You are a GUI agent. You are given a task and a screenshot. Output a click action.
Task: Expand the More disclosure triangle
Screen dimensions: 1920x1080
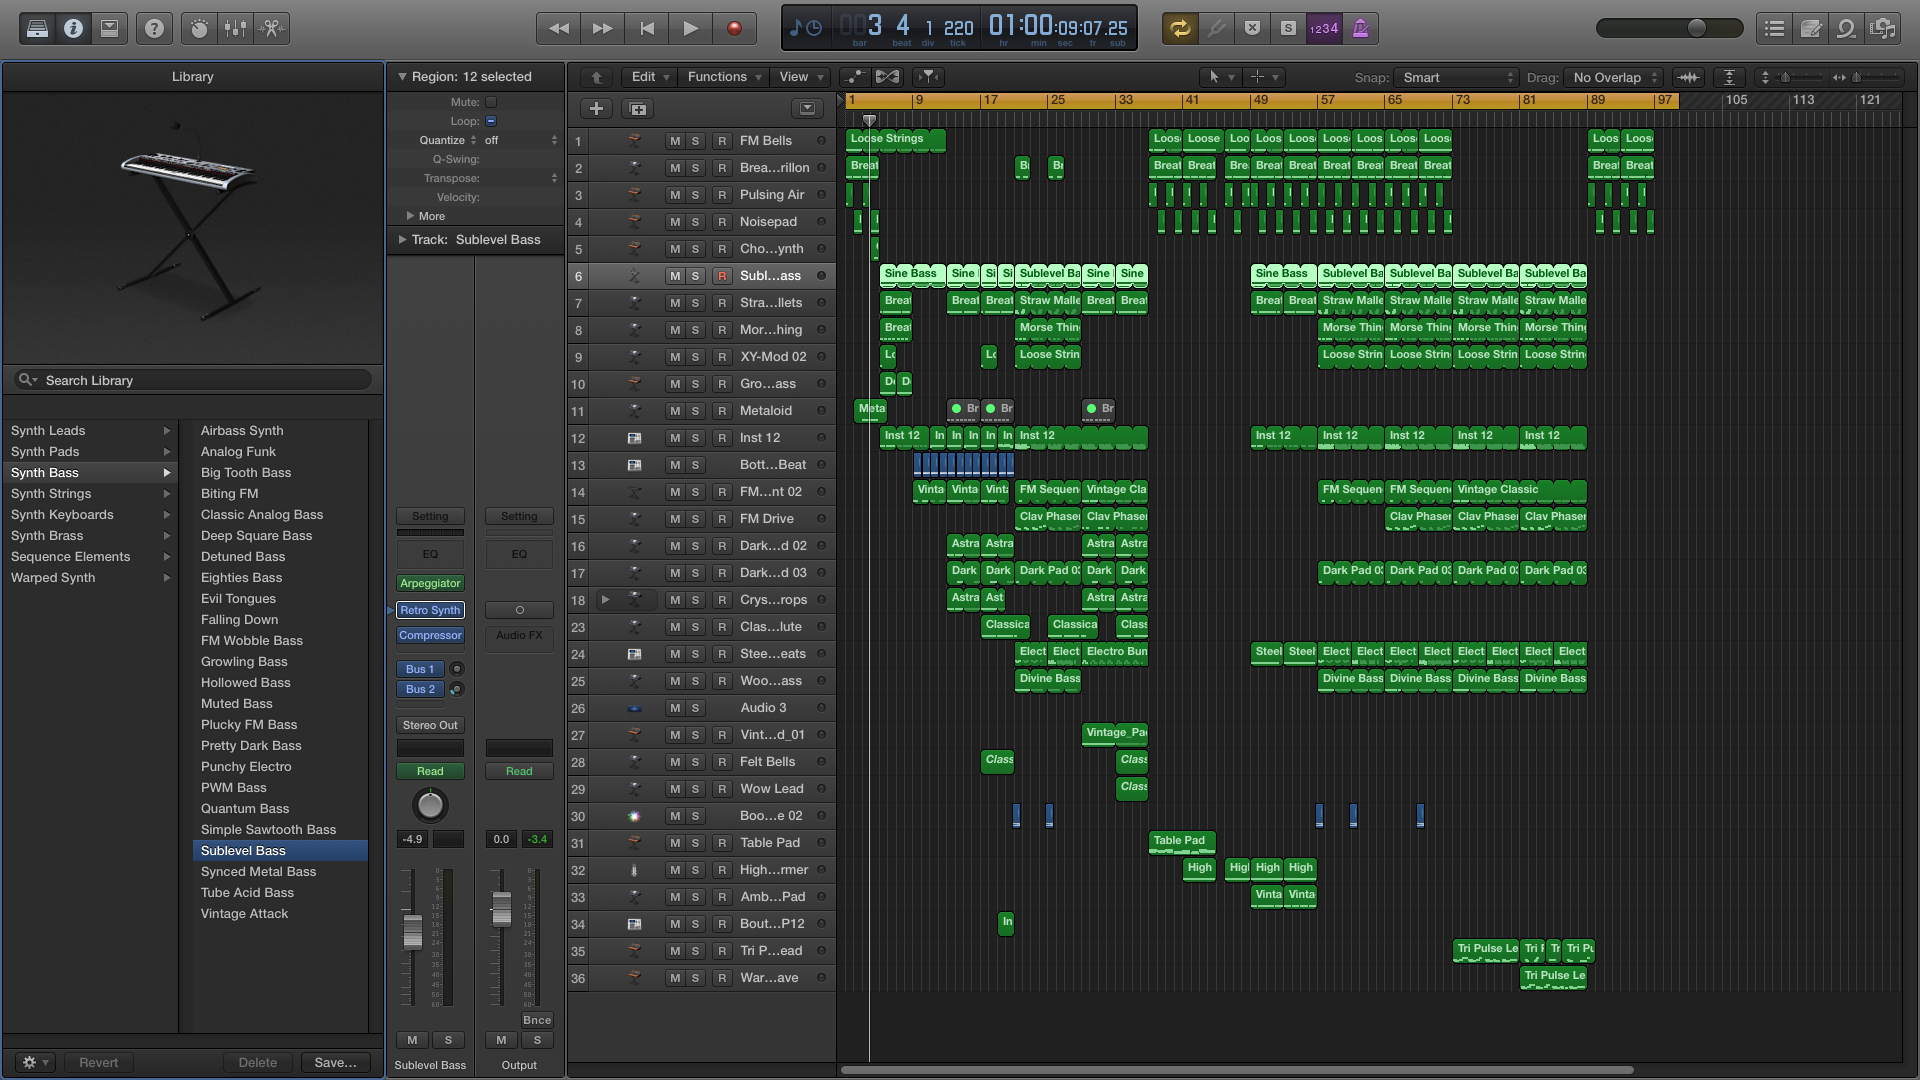(410, 216)
